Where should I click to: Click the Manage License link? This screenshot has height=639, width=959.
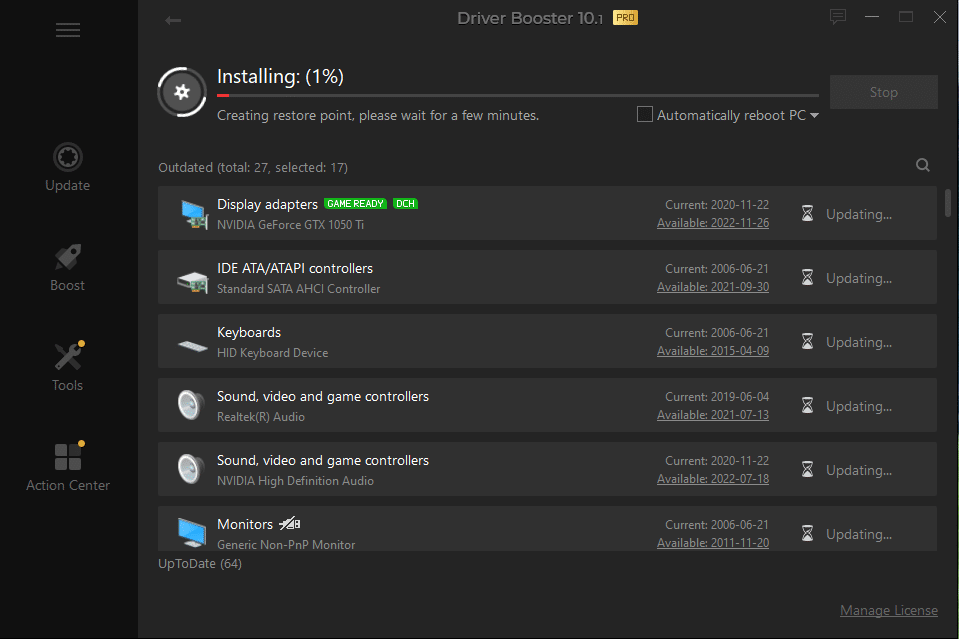pos(889,610)
